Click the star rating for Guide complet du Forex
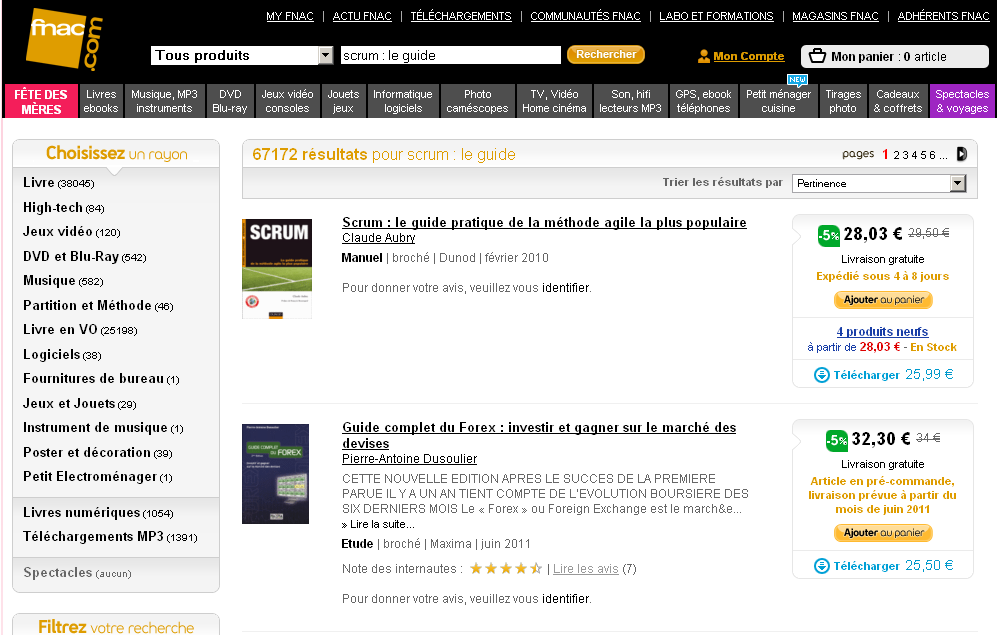The width and height of the screenshot is (998, 635). click(506, 568)
